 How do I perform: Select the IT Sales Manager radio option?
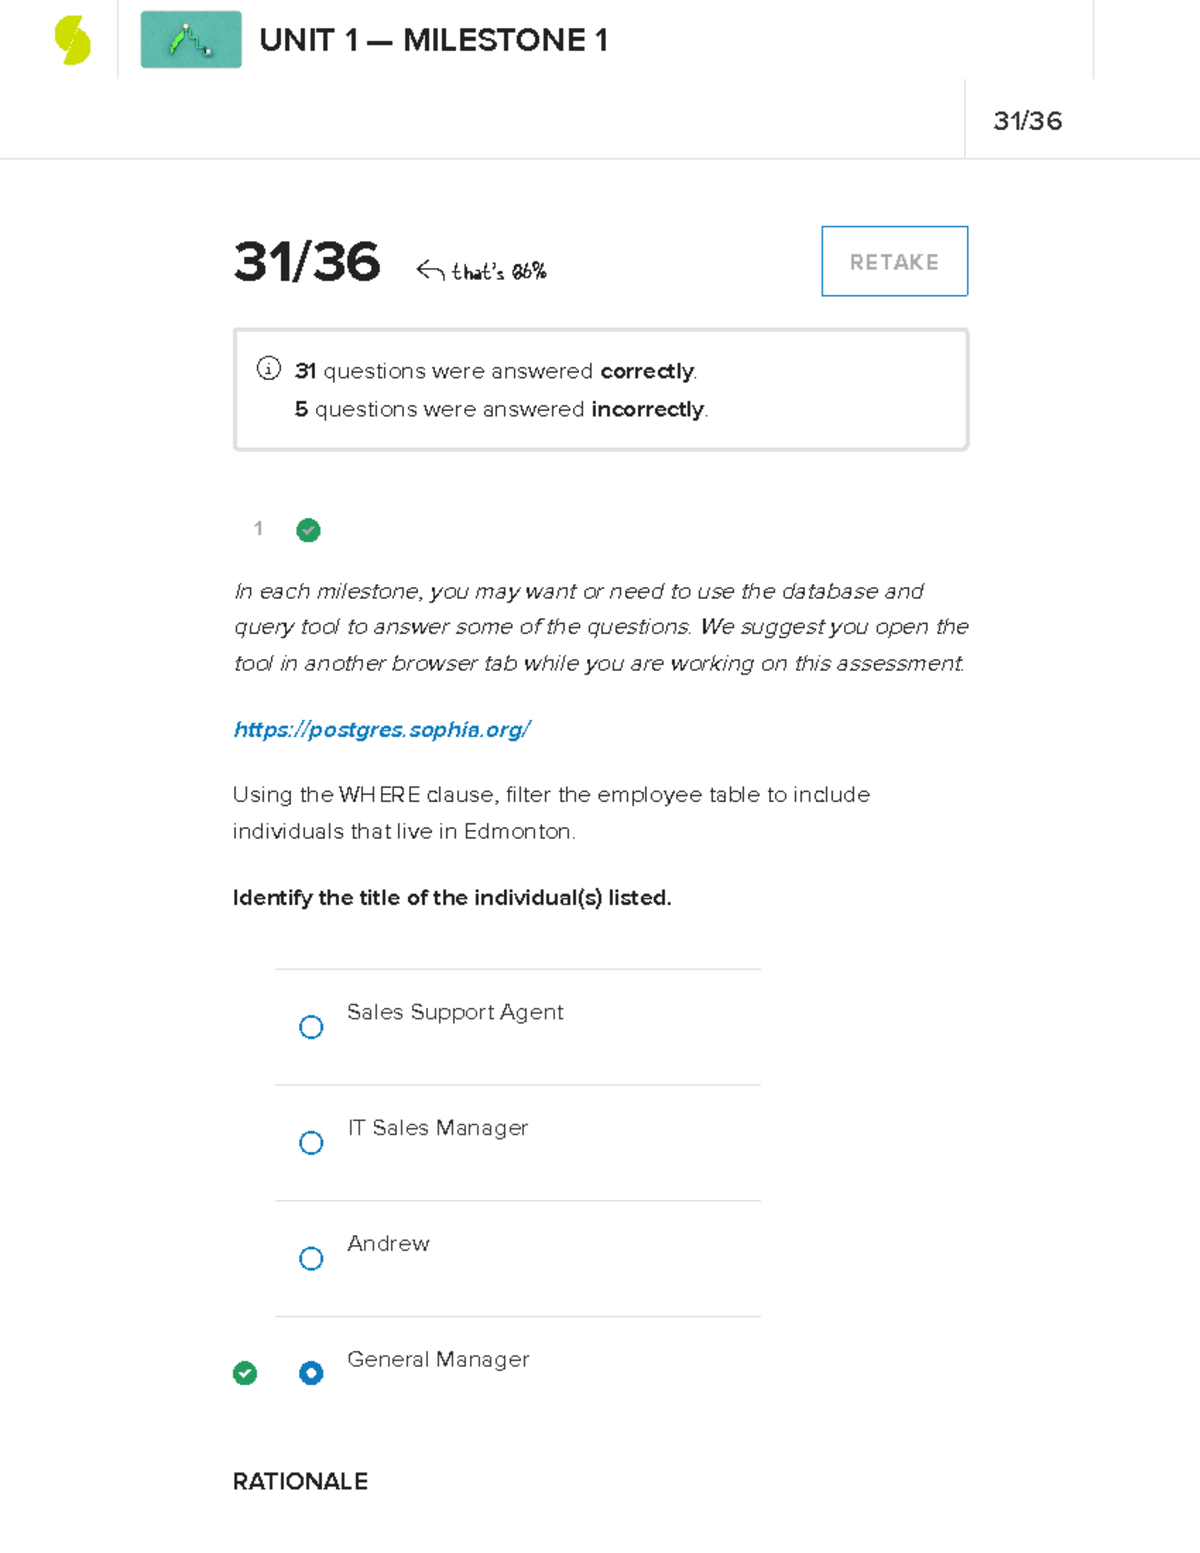pos(311,1143)
